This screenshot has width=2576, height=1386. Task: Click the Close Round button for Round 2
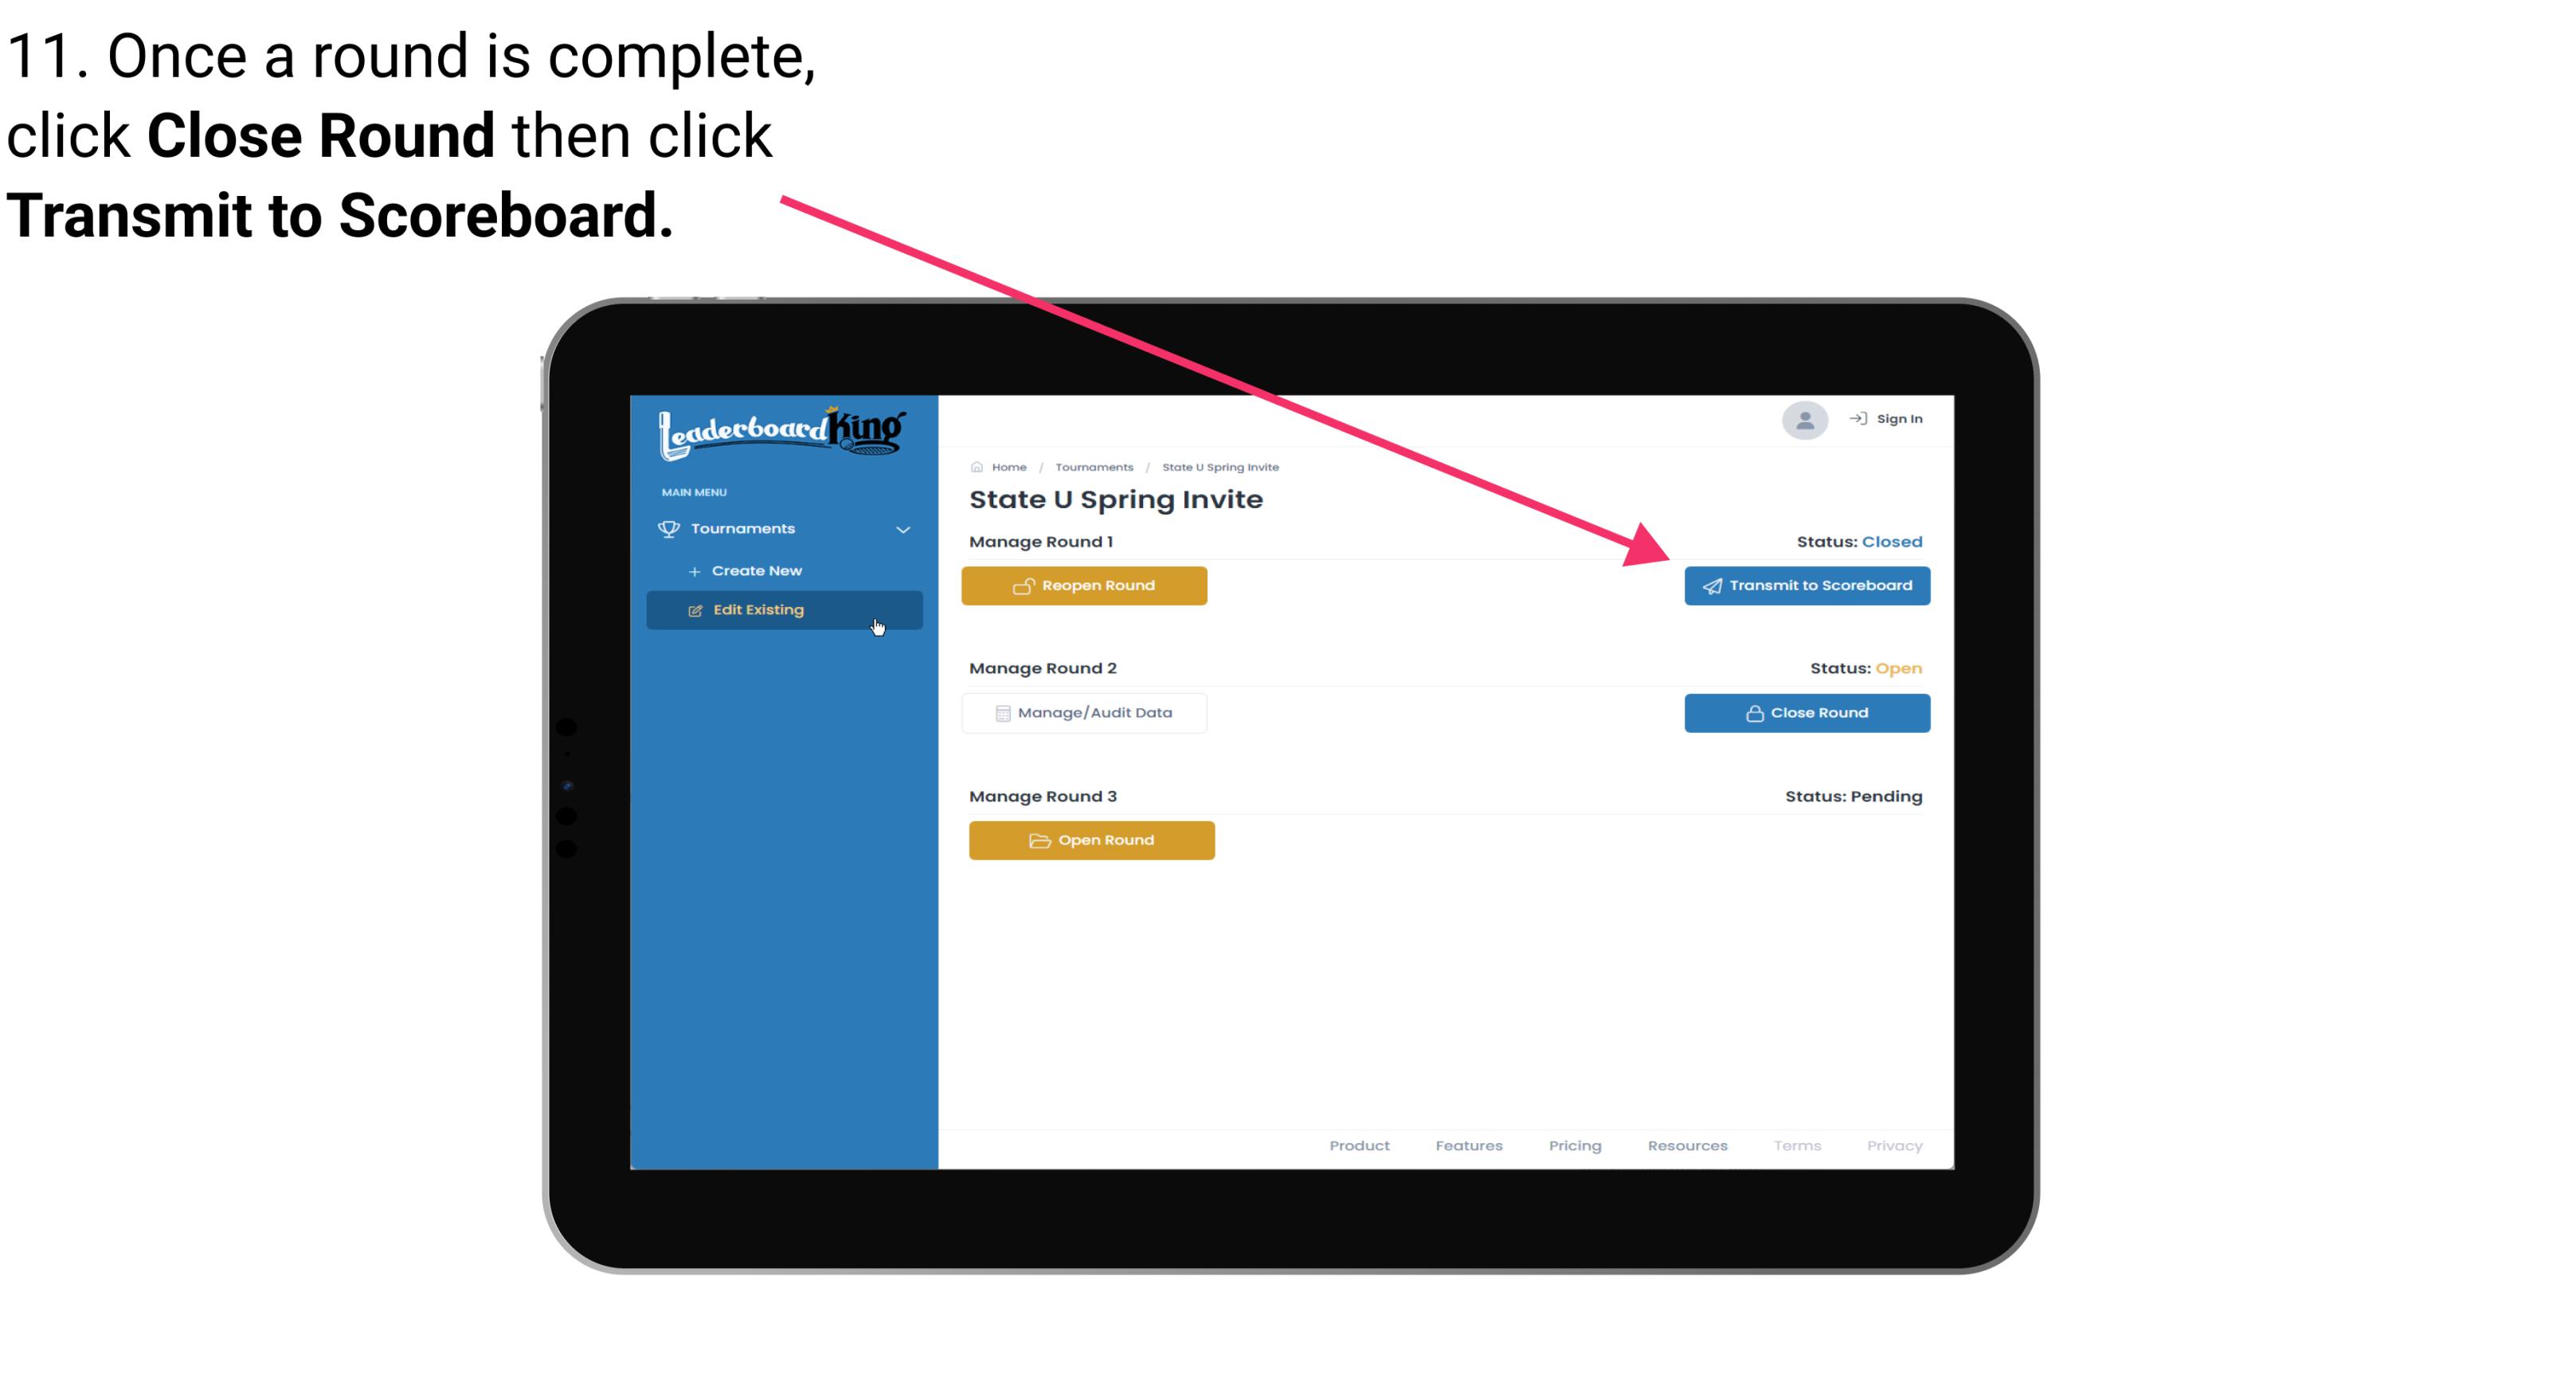[x=1807, y=712]
